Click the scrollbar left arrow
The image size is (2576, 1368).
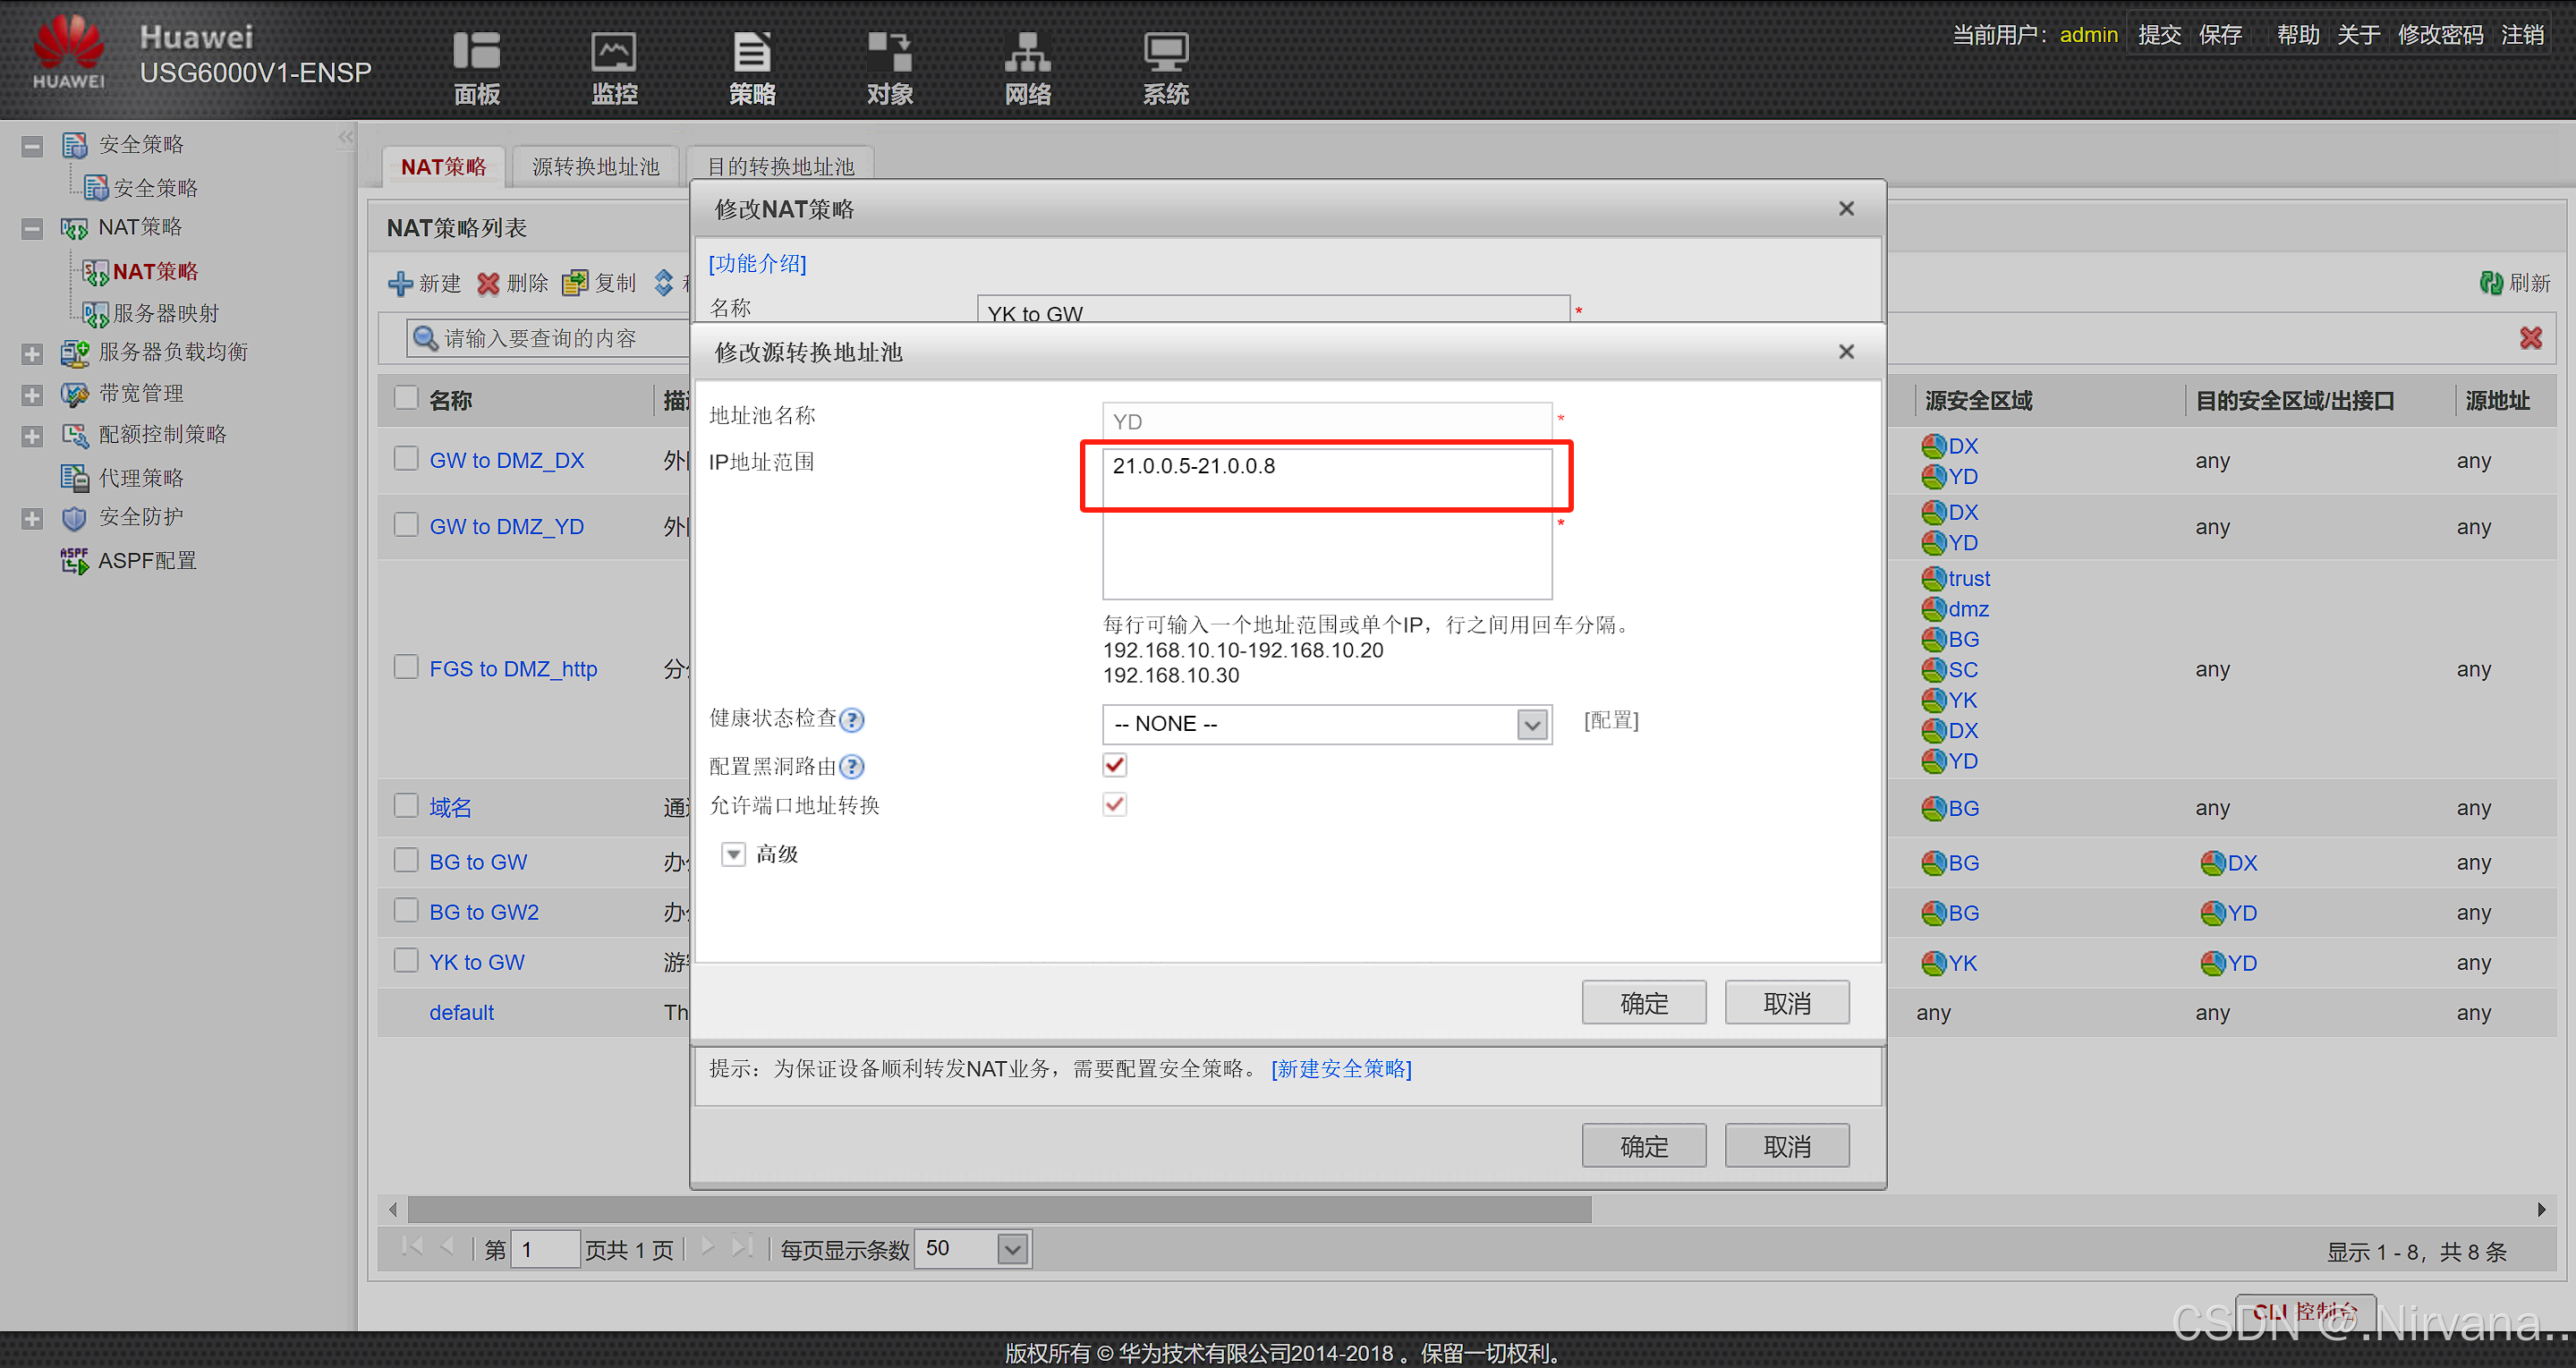click(393, 1209)
